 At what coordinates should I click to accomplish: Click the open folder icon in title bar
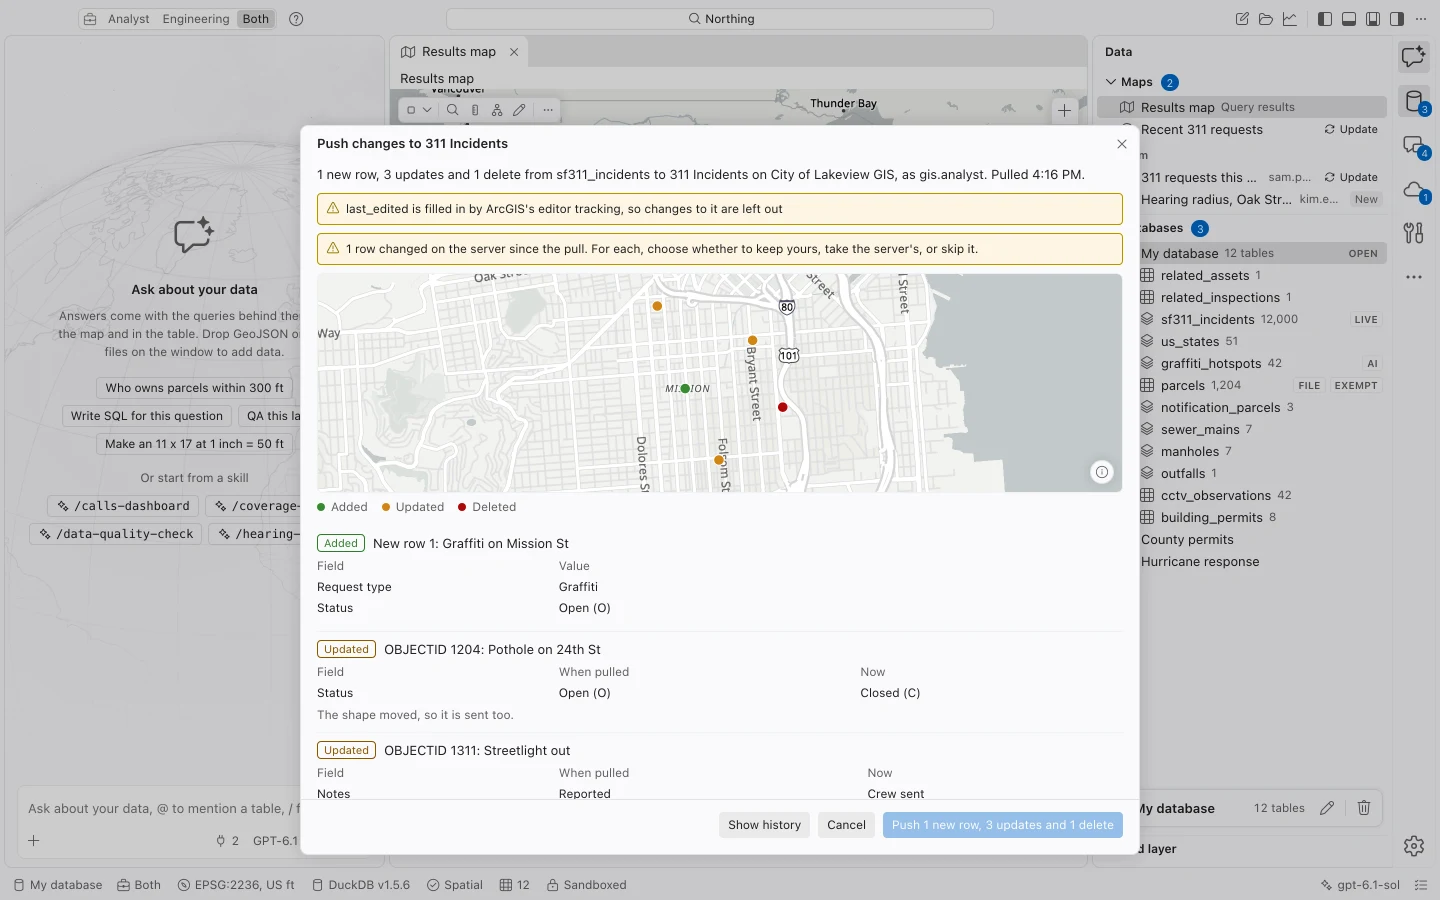tap(1266, 19)
